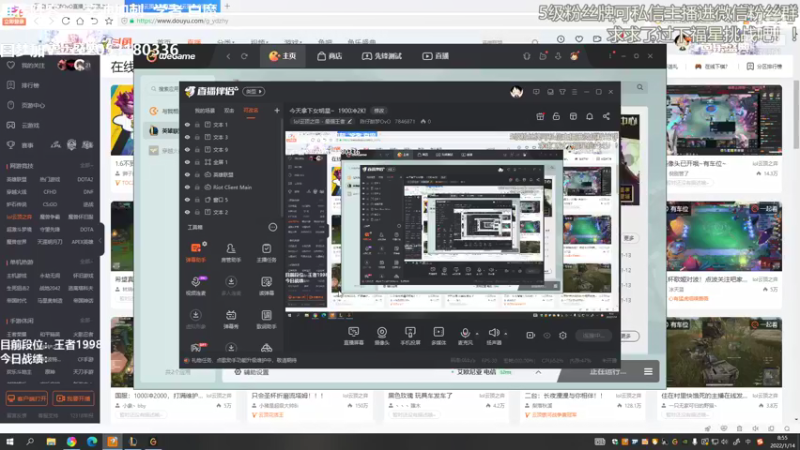This screenshot has width=800, height=450.
Task: Click the lock icon in stream header
Action: coord(556,116)
